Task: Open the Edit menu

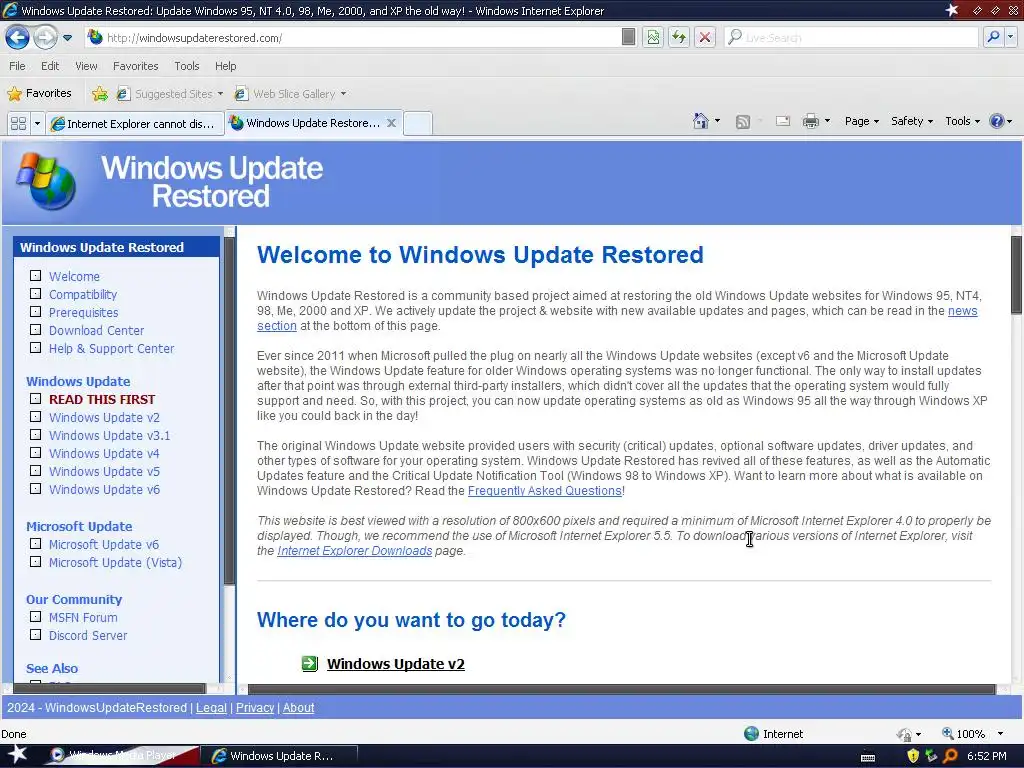Action: click(x=50, y=66)
